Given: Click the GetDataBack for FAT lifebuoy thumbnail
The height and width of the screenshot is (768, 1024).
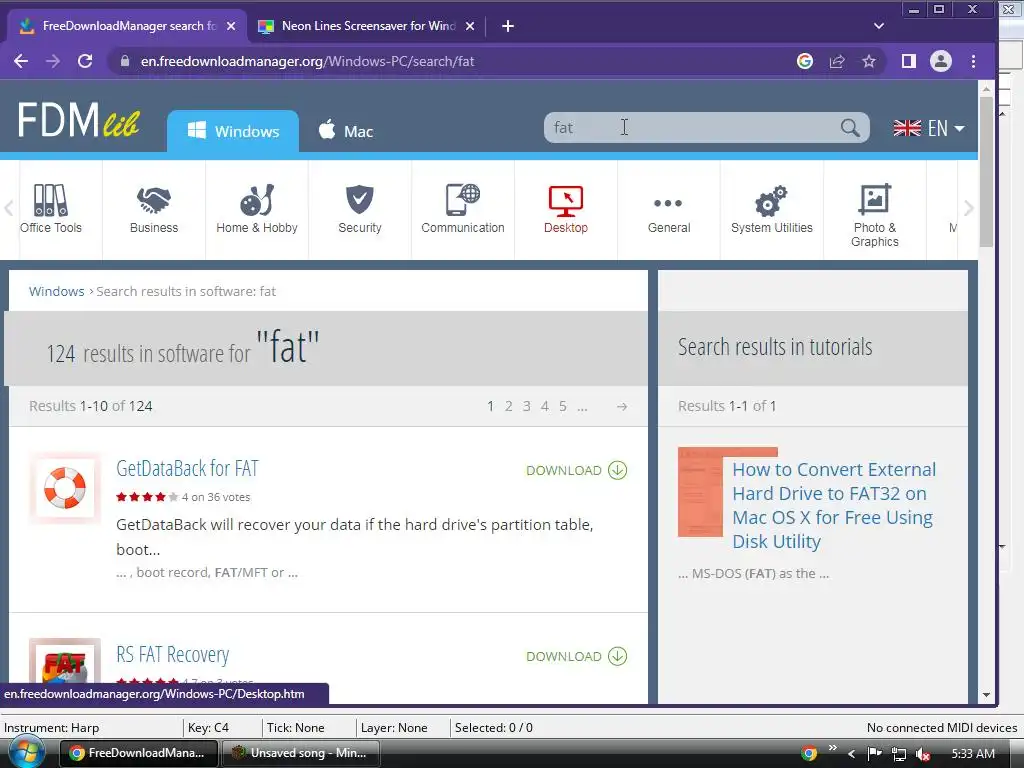Looking at the screenshot, I should tap(65, 488).
